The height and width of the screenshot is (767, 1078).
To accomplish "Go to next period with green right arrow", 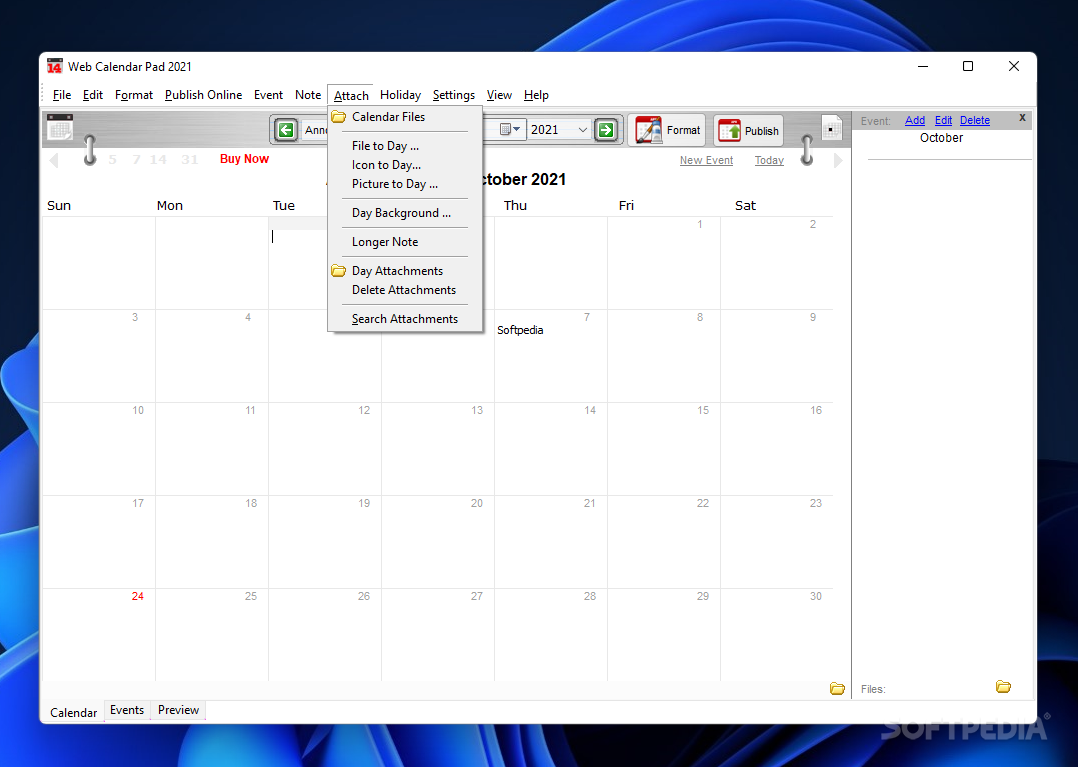I will pyautogui.click(x=606, y=130).
